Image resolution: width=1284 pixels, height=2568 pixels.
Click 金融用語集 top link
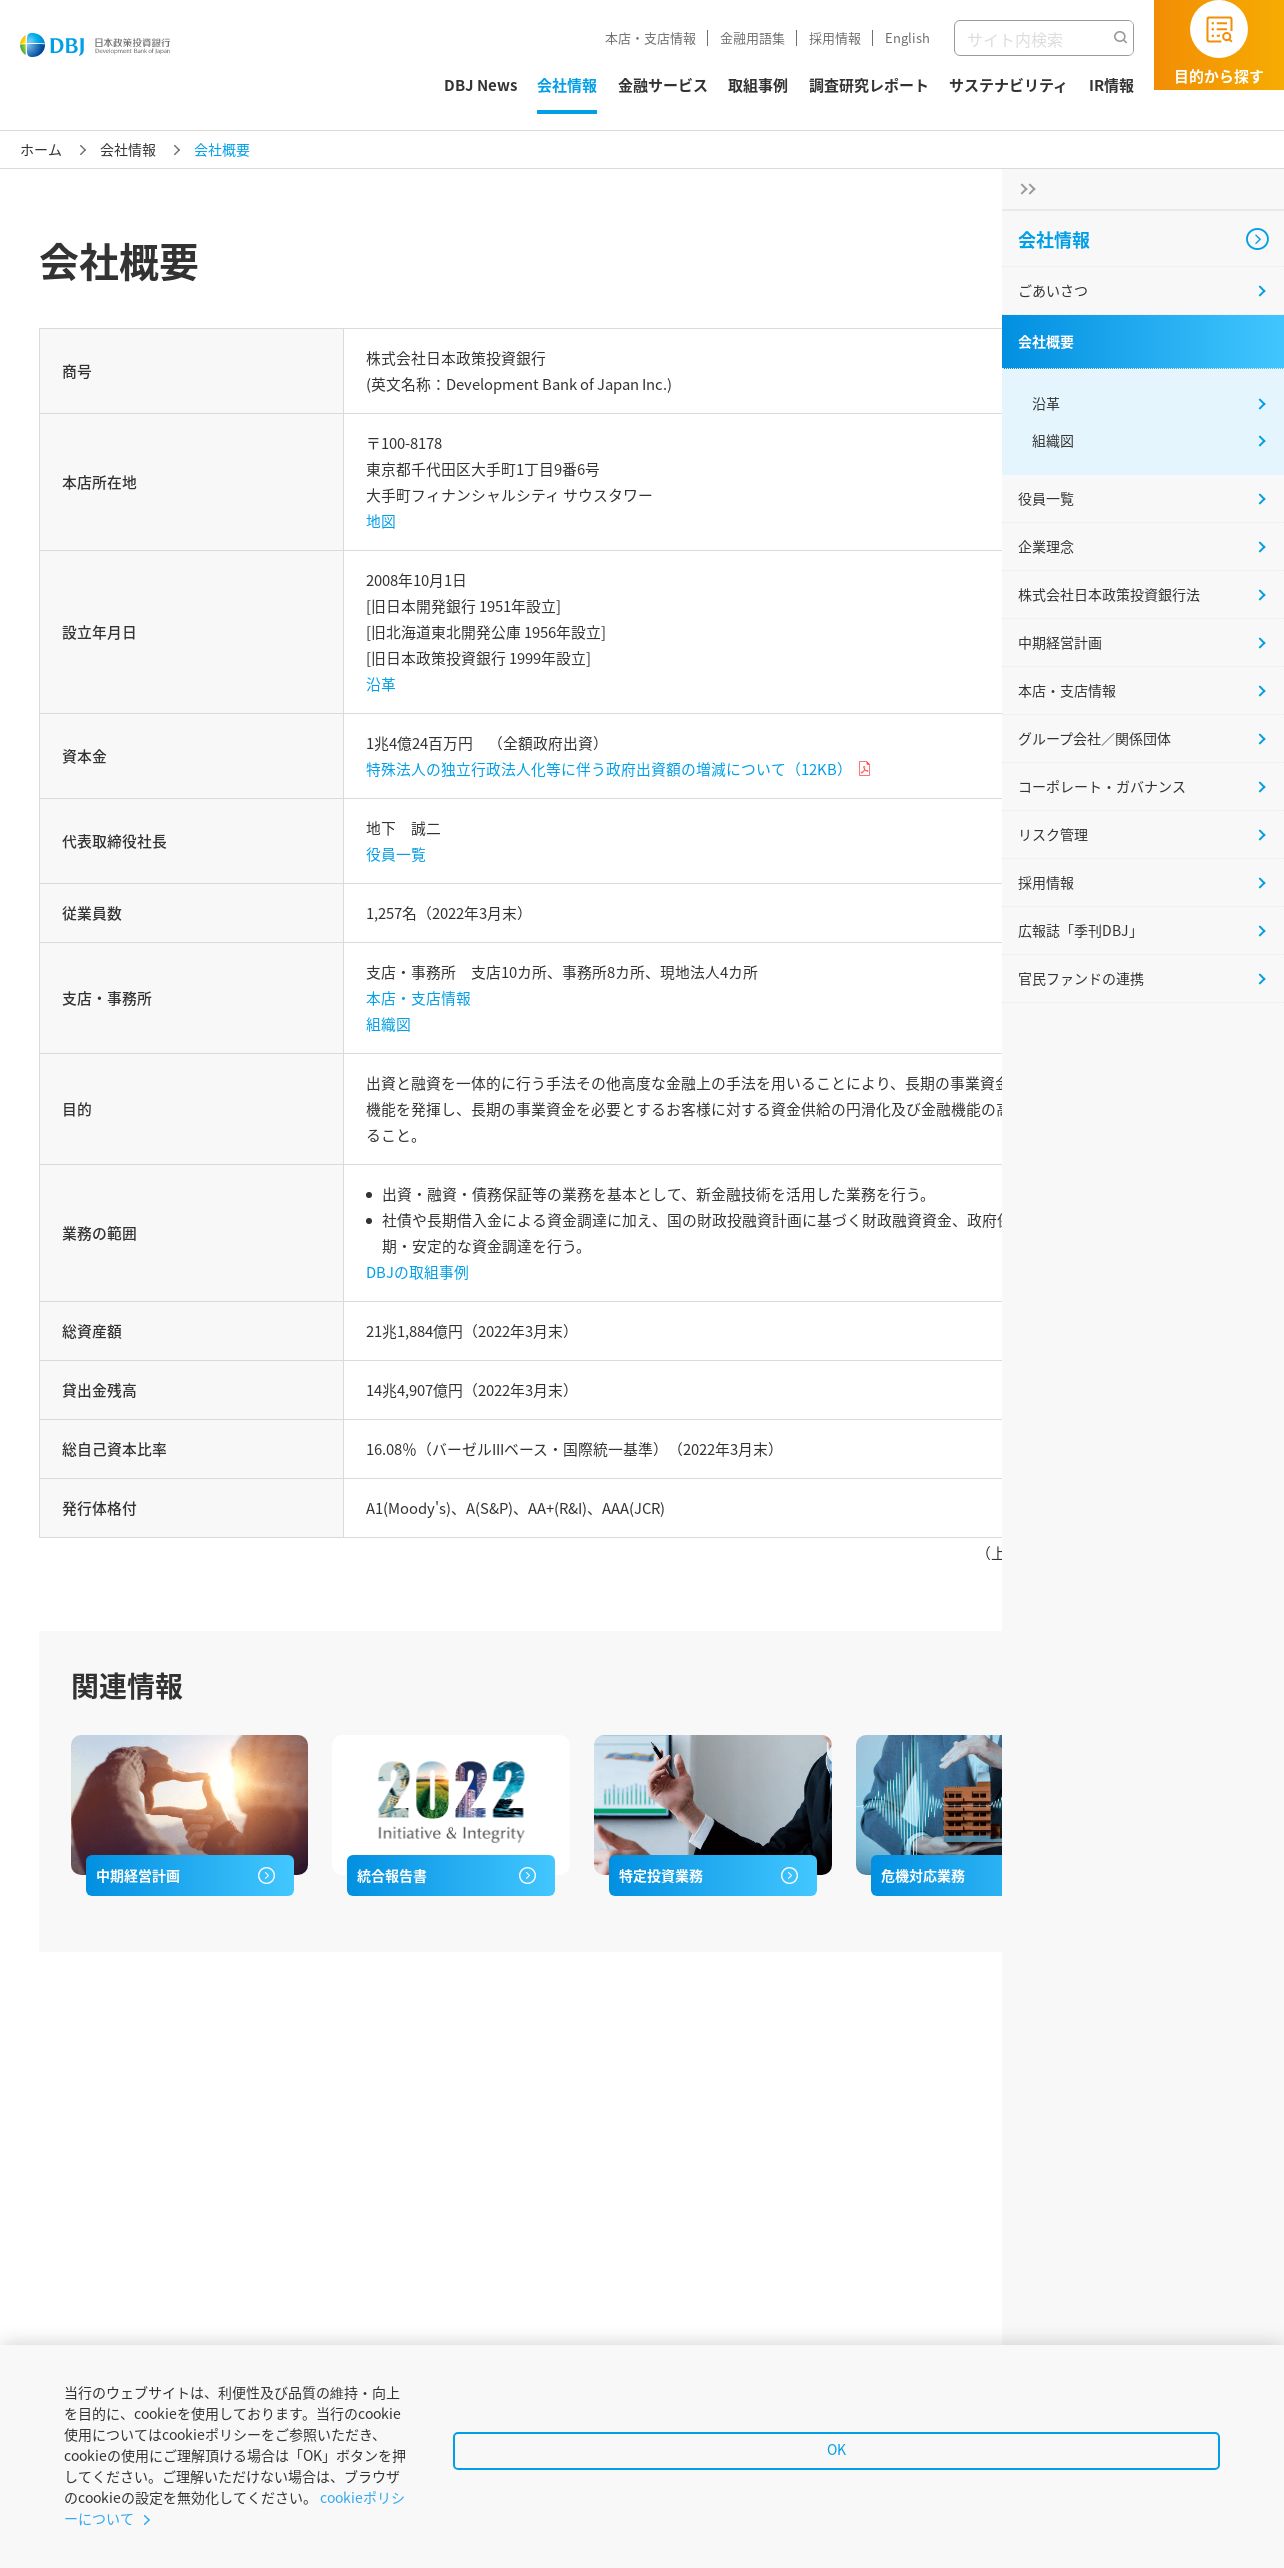(752, 38)
